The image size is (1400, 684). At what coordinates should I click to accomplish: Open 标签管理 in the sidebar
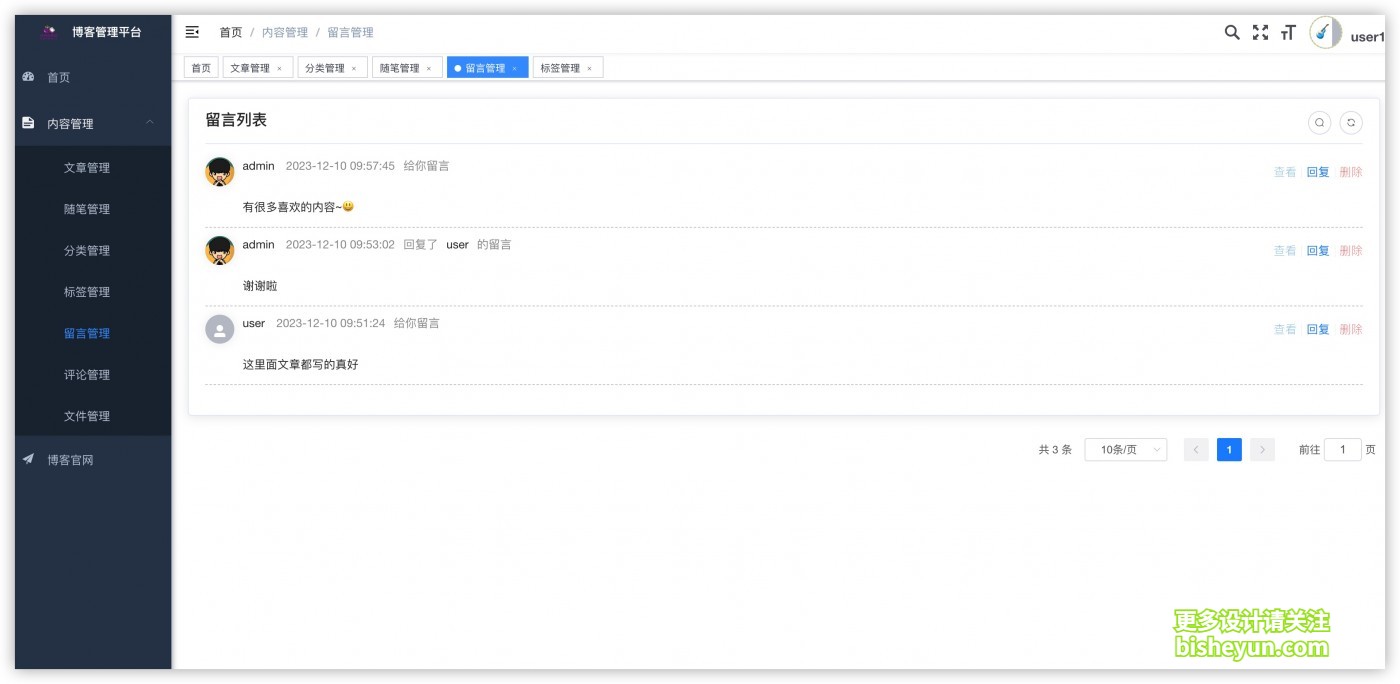tap(93, 292)
